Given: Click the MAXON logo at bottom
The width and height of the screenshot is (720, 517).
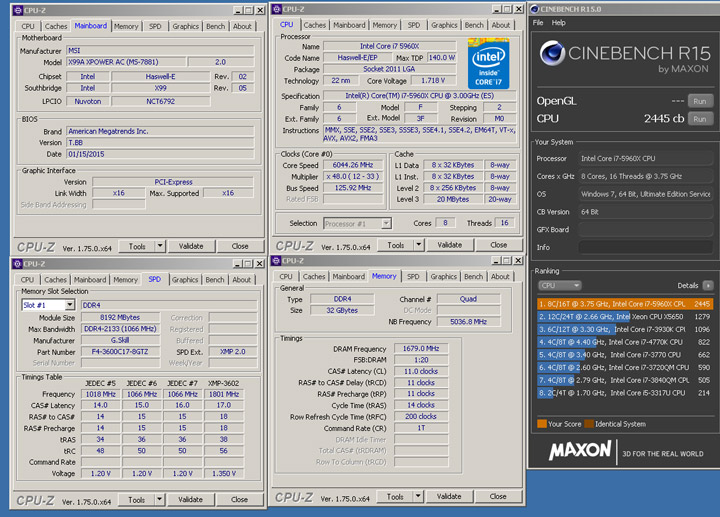Looking at the screenshot, I should (580, 450).
